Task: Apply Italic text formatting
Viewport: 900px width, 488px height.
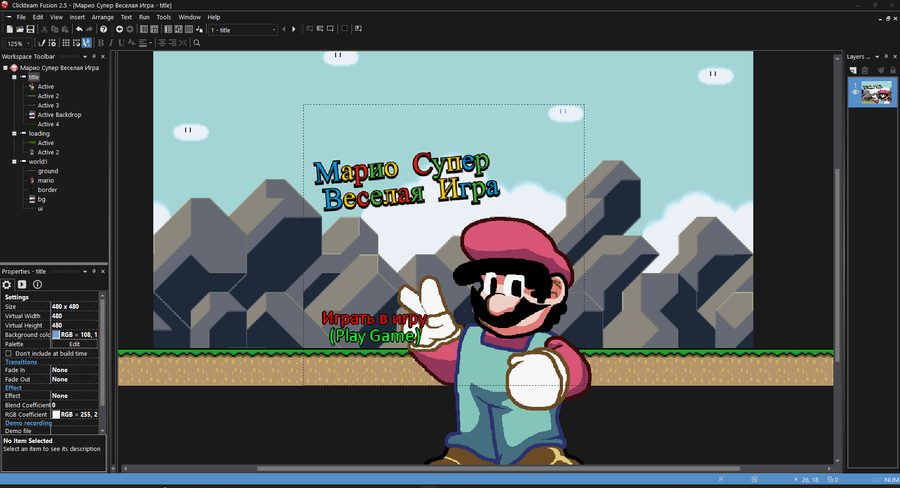Action: [x=111, y=43]
